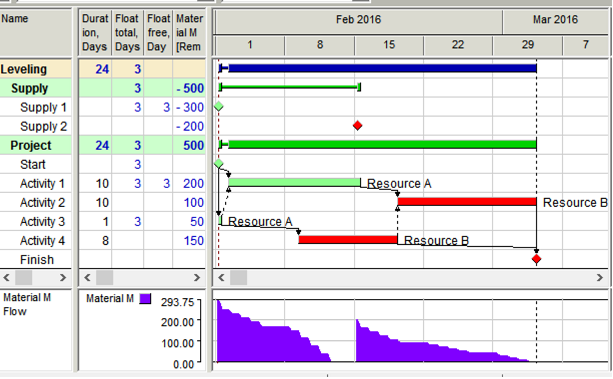
Task: Select the light green Activity 1 bar
Action: (294, 182)
